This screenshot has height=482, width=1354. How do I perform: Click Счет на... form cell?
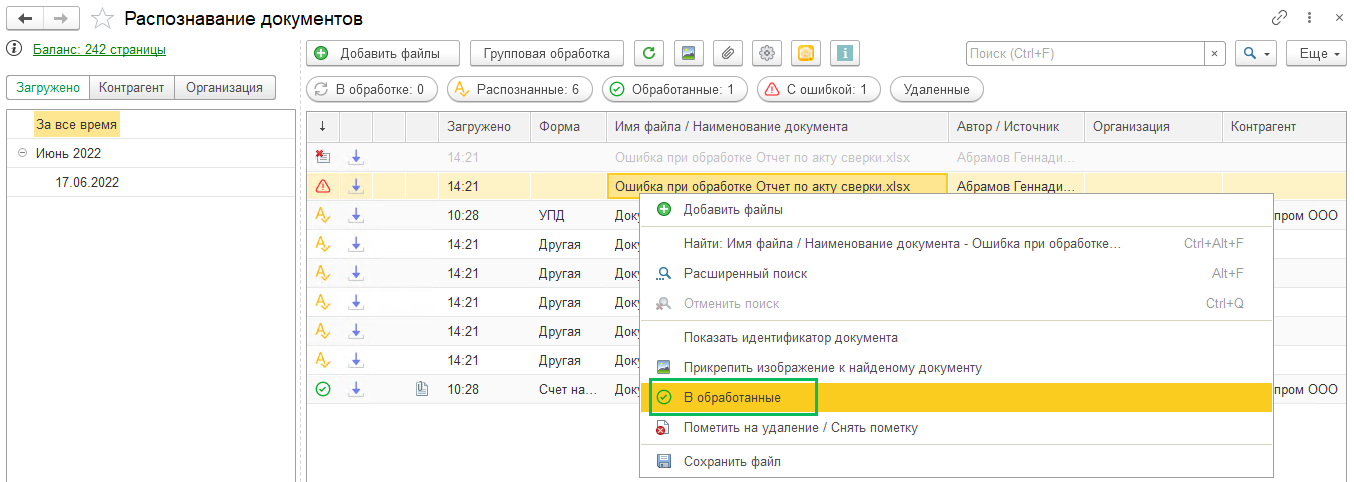click(x=568, y=390)
